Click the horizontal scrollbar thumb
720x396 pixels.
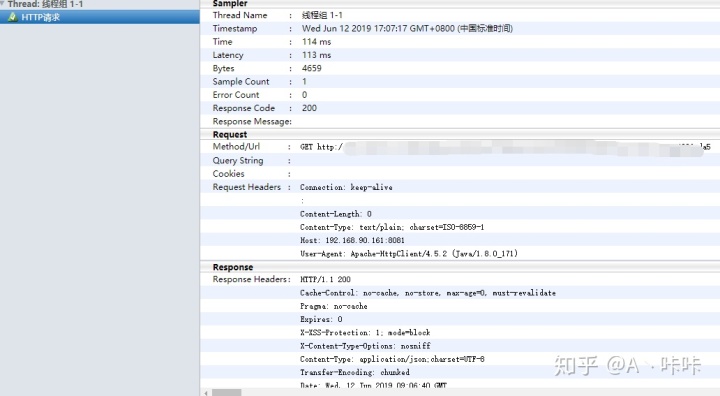[x=226, y=393]
